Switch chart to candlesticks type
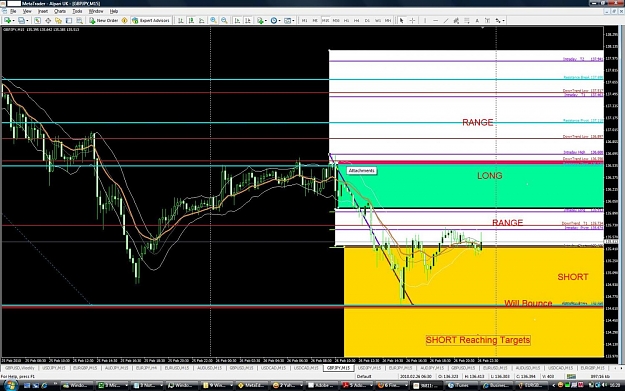625x391 pixels. [191, 20]
